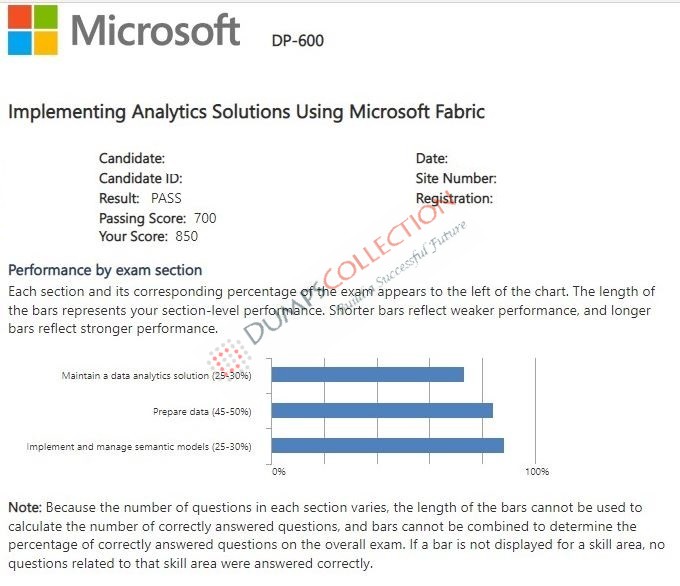Click the PASS result value
The width and height of the screenshot is (680, 586).
pos(166,198)
